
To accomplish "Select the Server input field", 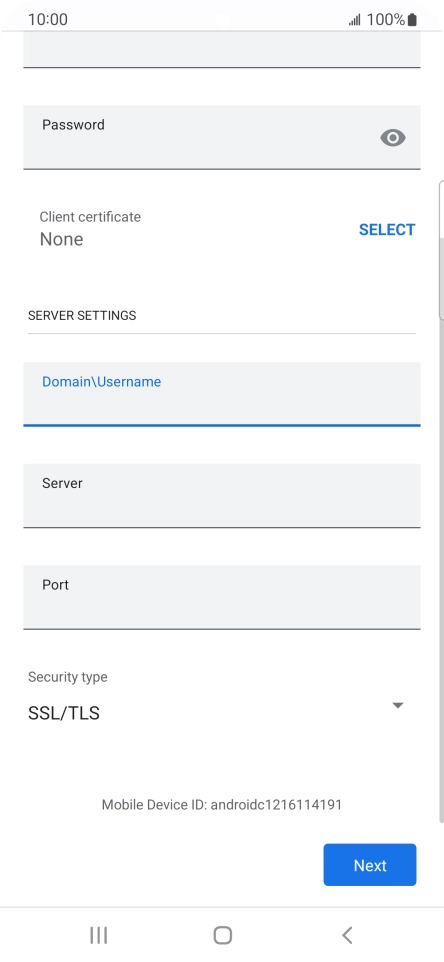I will coord(222,496).
